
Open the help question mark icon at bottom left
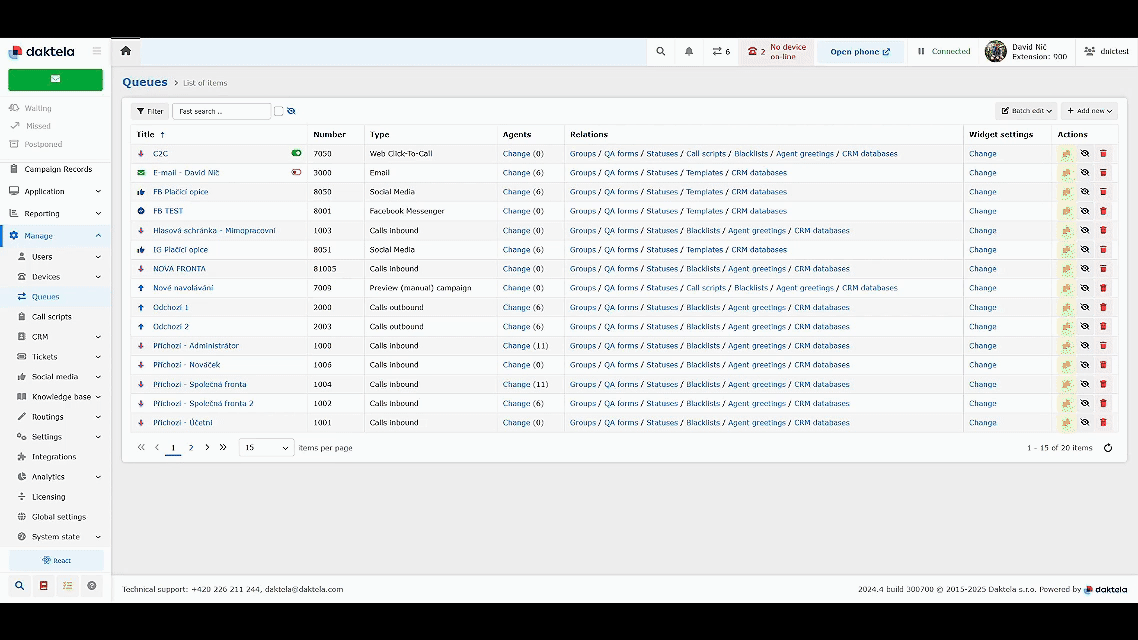(92, 586)
